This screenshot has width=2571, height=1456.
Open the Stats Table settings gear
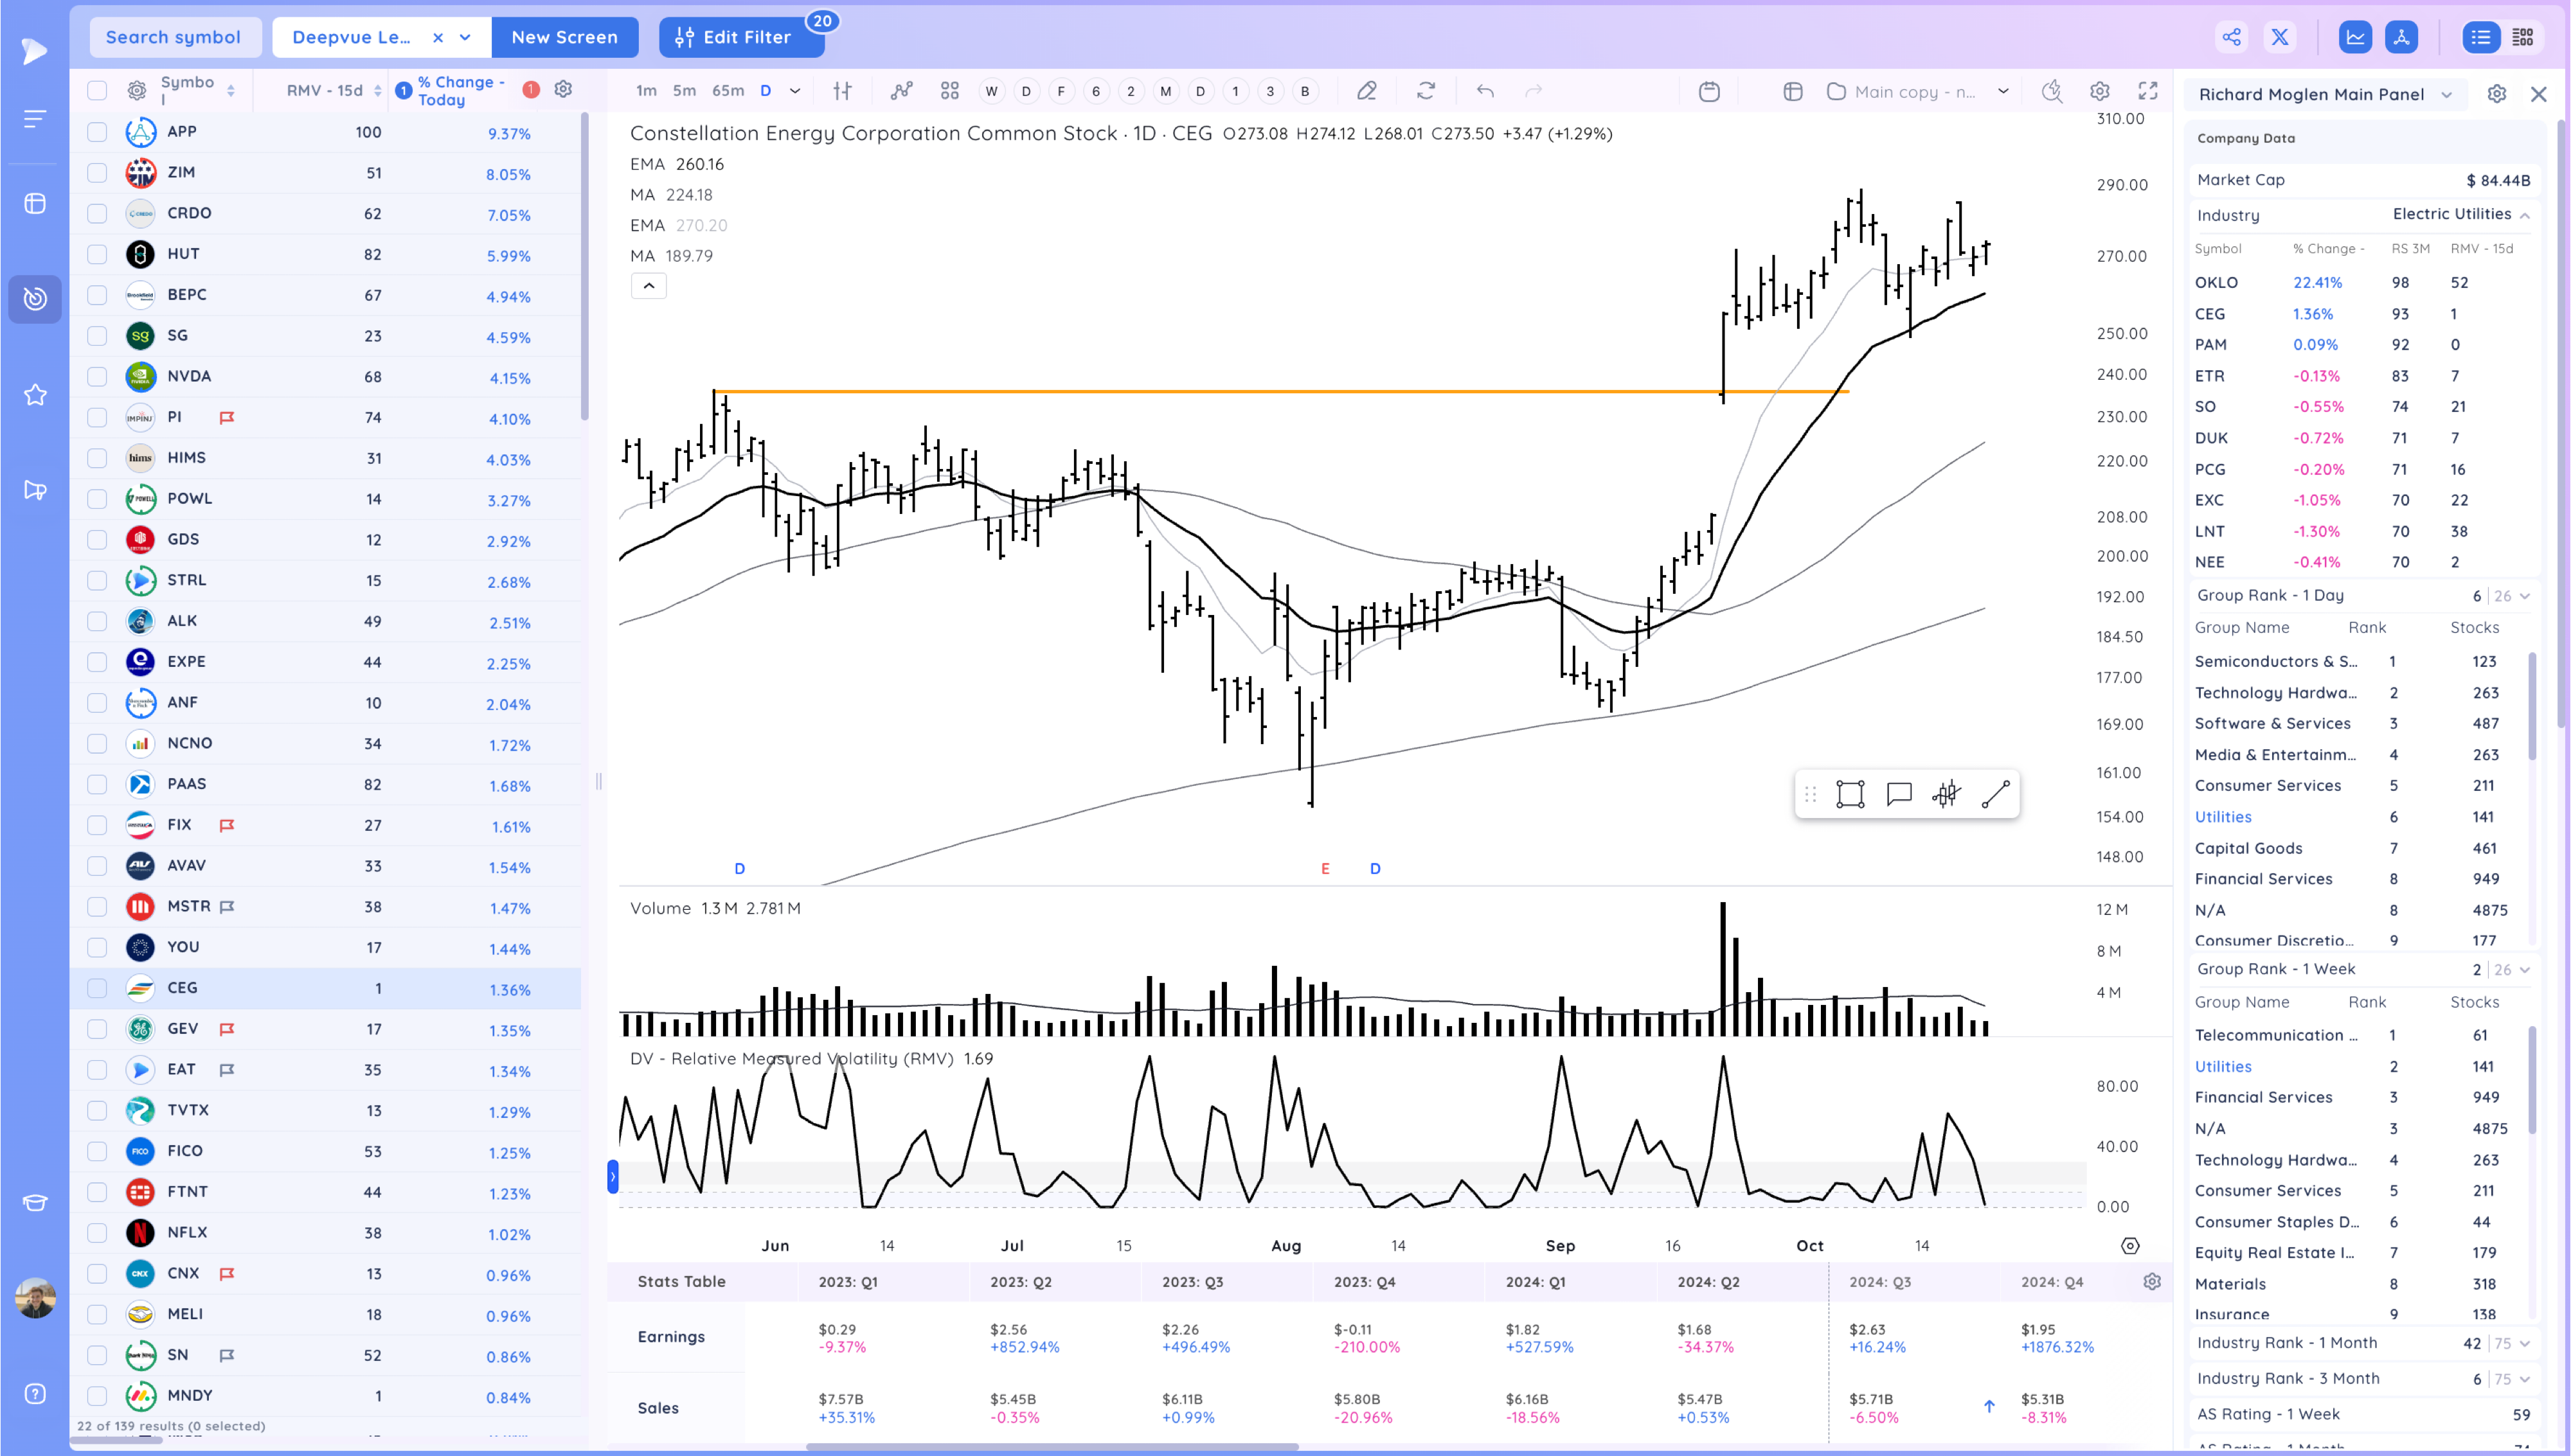pos(2152,1281)
